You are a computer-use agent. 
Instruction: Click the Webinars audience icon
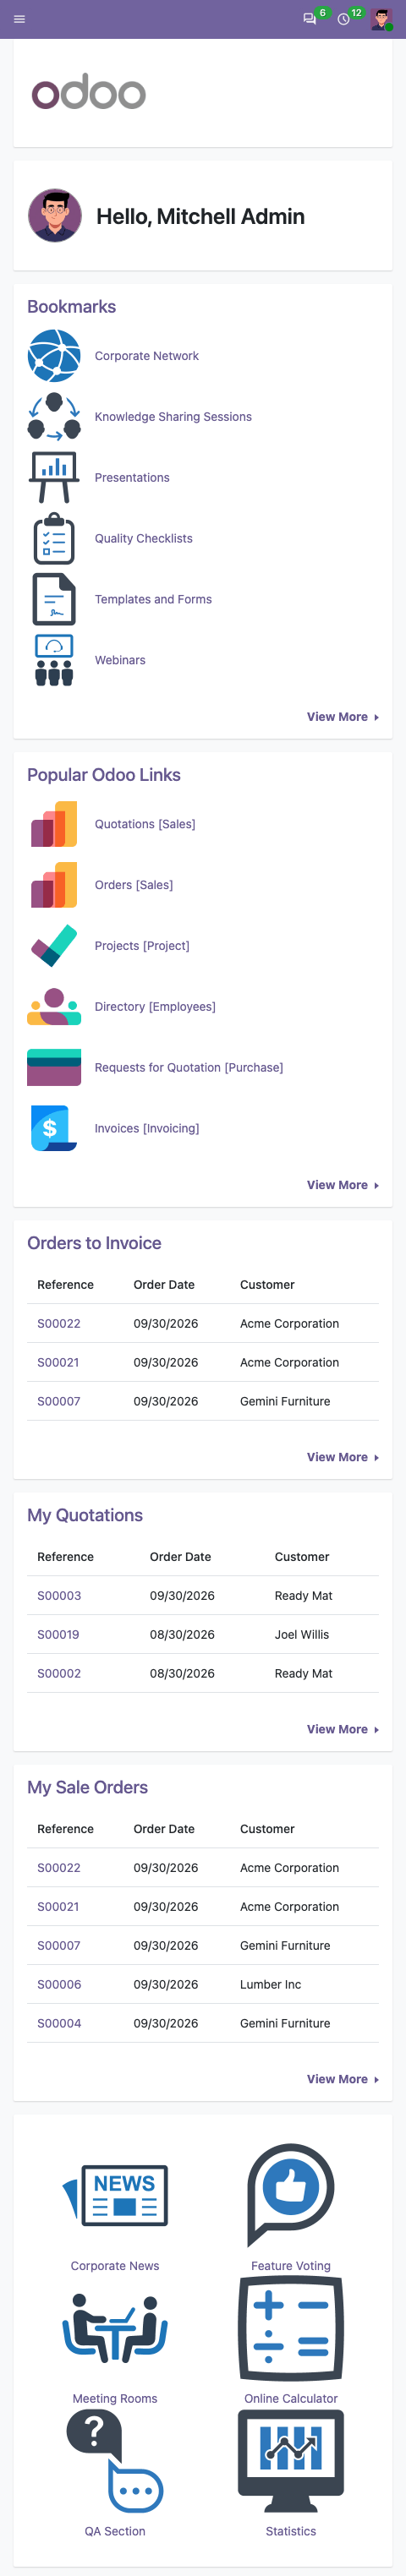tap(54, 661)
